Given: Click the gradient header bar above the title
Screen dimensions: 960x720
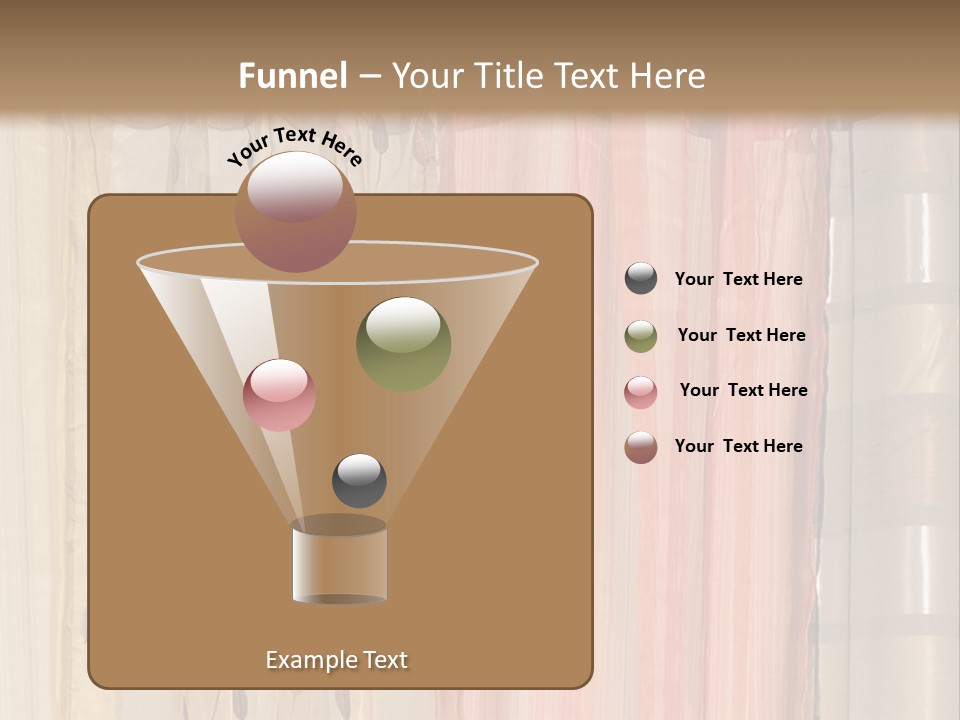Looking at the screenshot, I should click(480, 25).
